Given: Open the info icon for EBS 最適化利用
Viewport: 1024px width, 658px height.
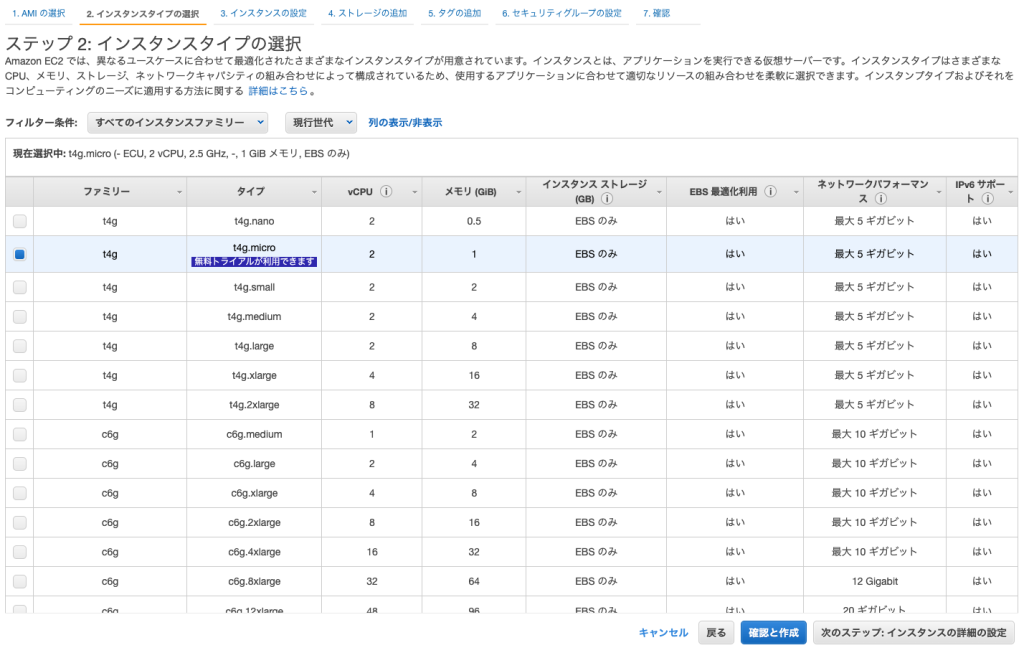Looking at the screenshot, I should tap(771, 191).
